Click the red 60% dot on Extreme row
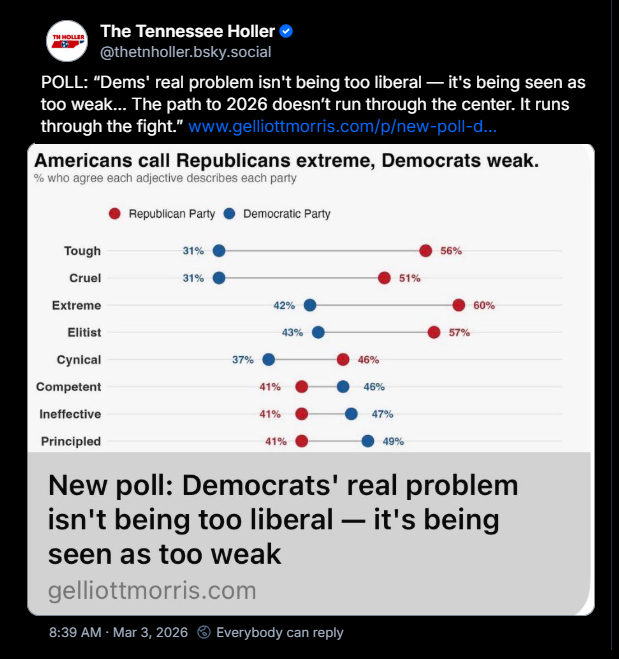Image resolution: width=619 pixels, height=659 pixels. coord(459,305)
